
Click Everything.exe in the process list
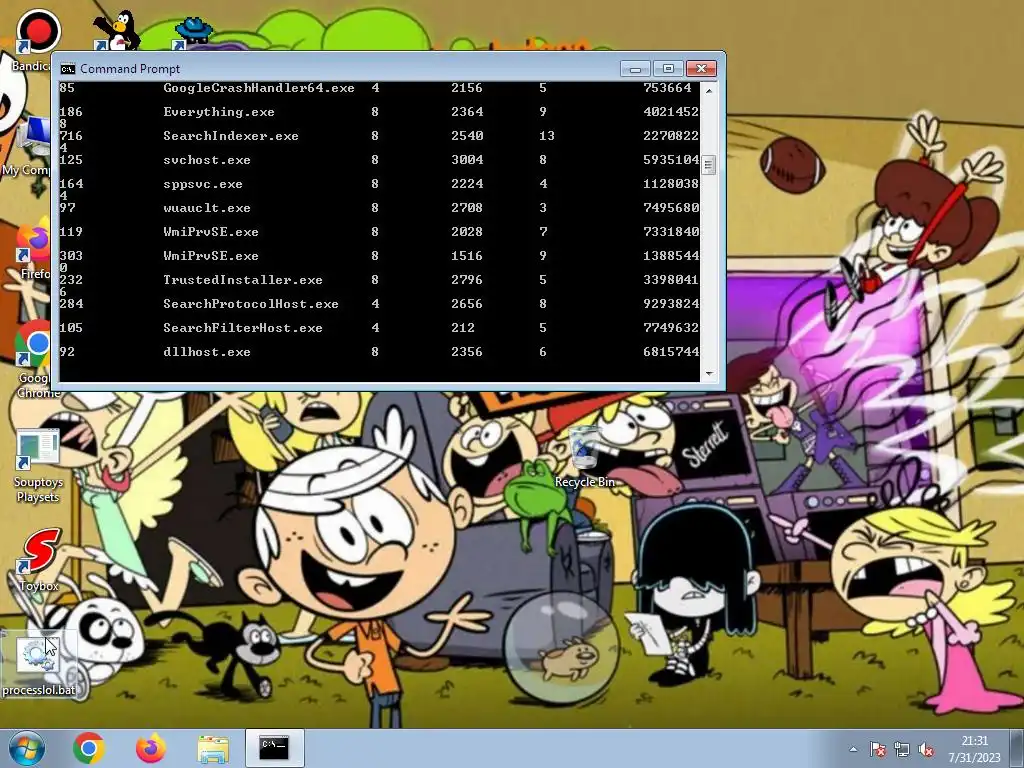(x=219, y=112)
